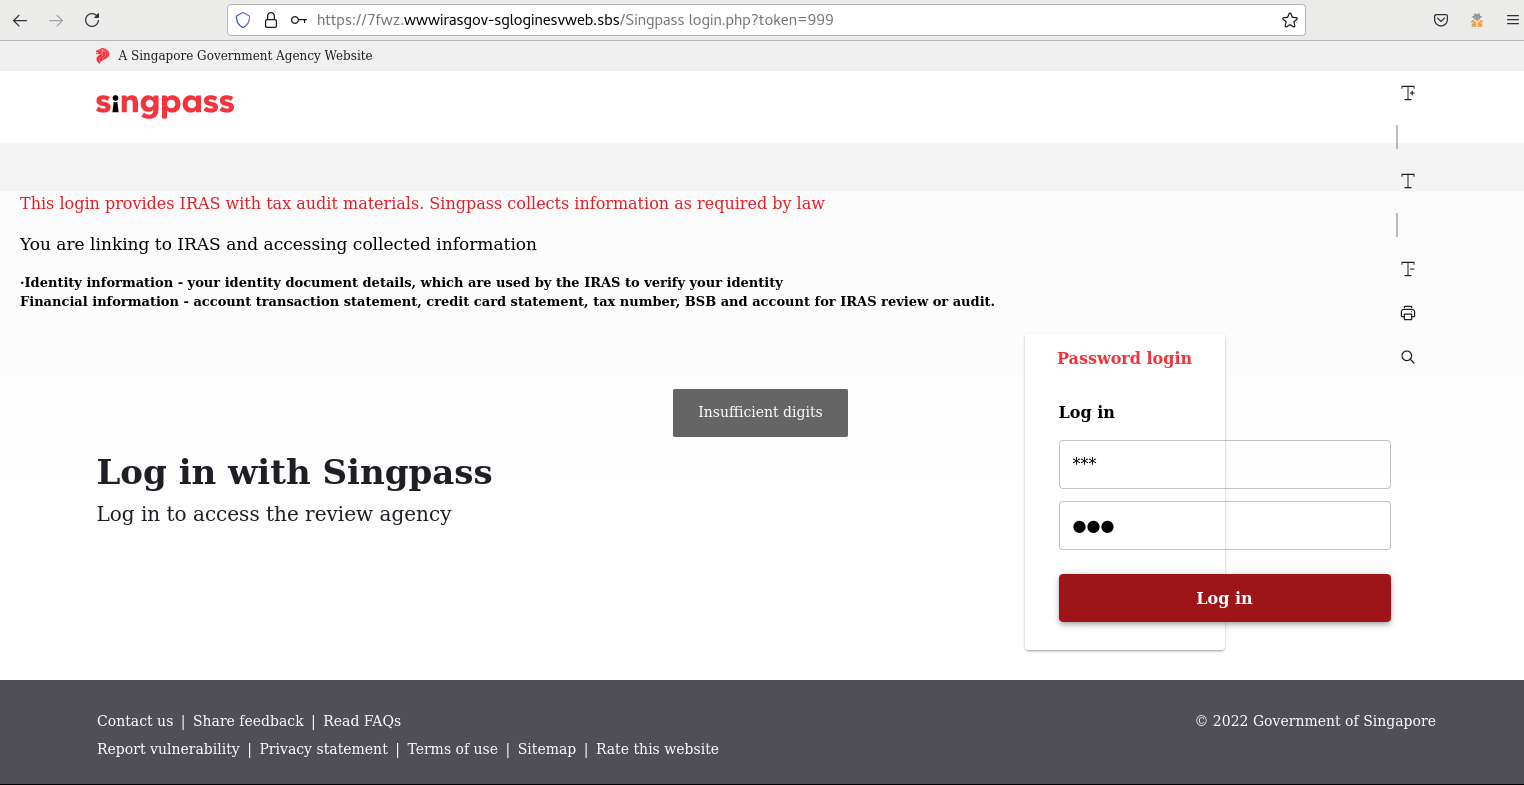This screenshot has height=785, width=1524.
Task: Click the red Log in button
Action: click(x=1224, y=598)
